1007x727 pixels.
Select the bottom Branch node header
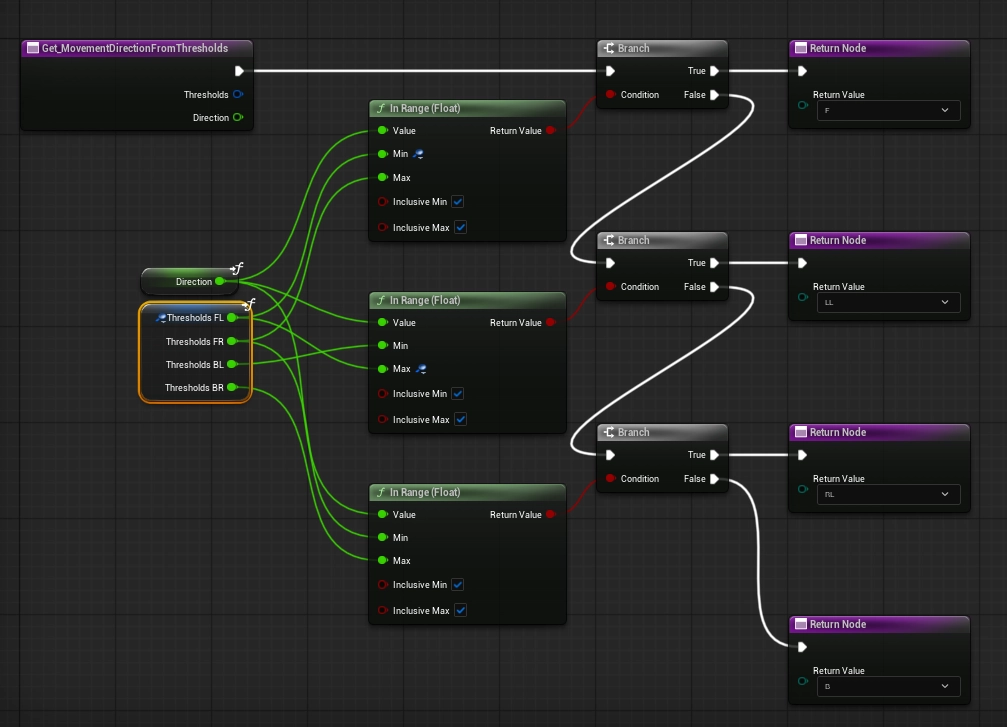click(662, 432)
